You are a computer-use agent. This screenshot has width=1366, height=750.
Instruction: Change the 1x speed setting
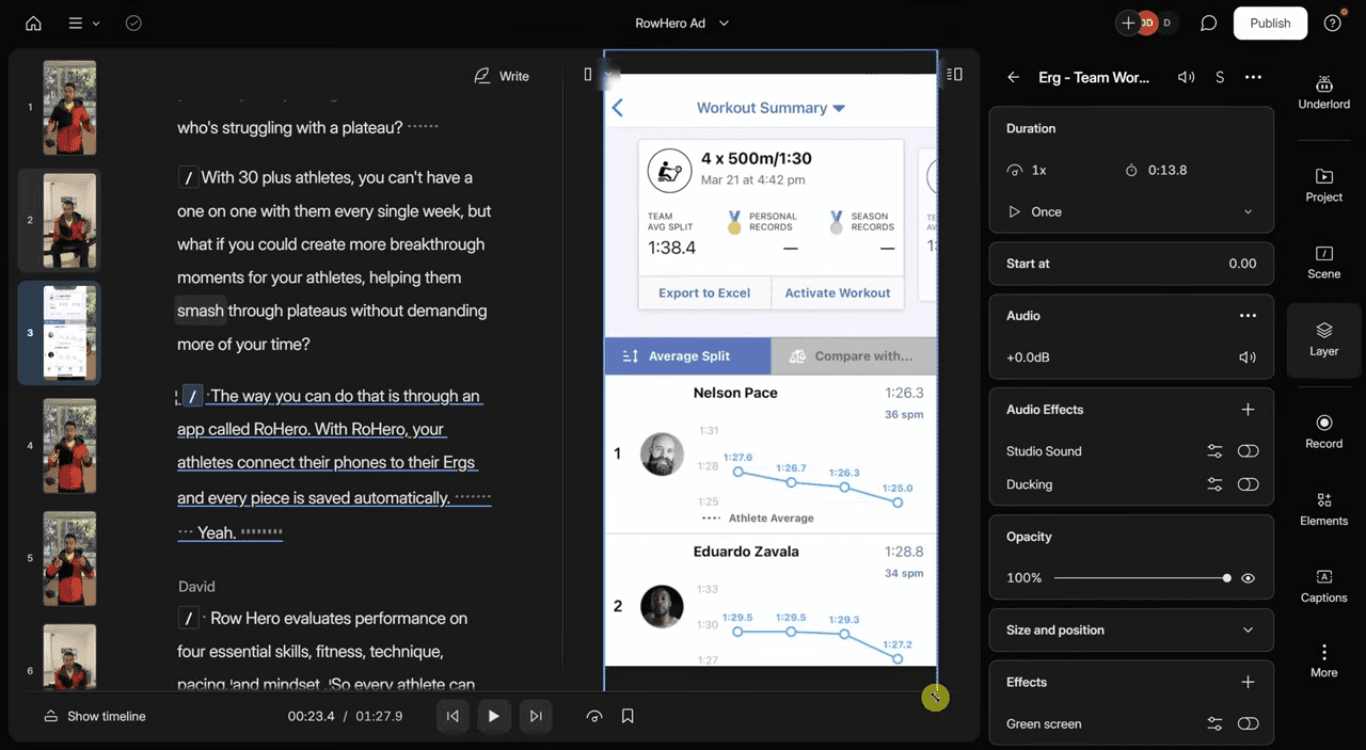point(1027,171)
